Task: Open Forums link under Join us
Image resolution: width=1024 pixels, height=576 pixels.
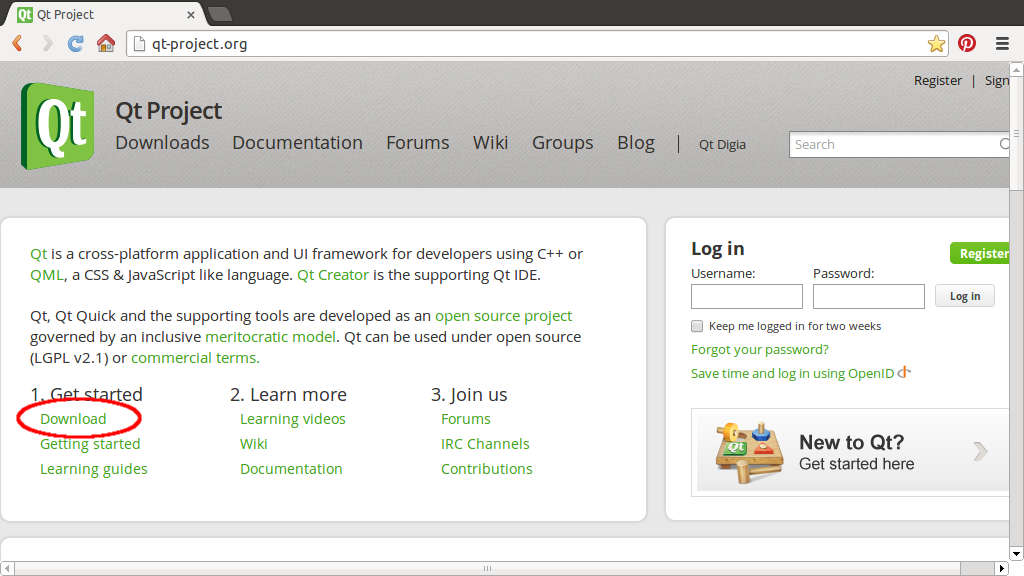Action: [466, 419]
